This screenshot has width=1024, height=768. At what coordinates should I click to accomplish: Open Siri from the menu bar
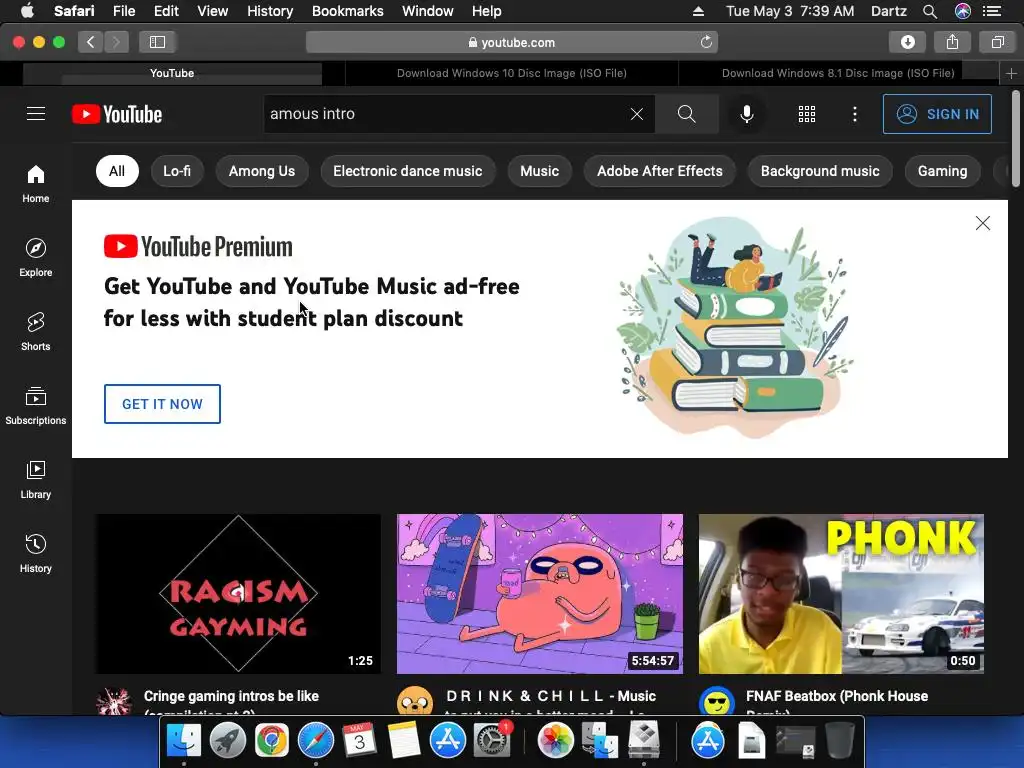click(963, 11)
